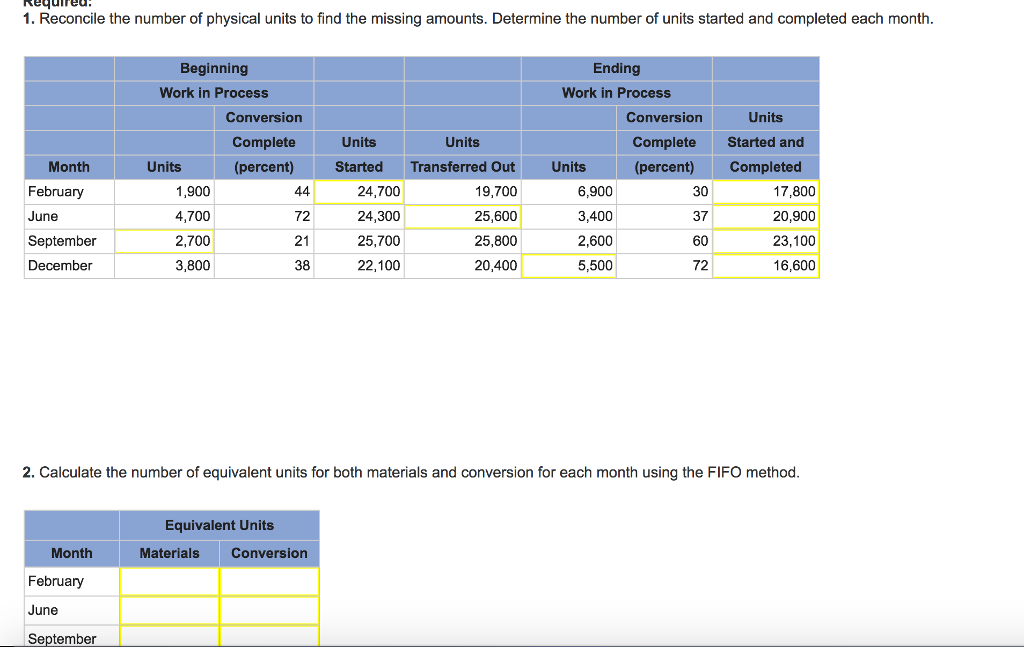Image resolution: width=1024 pixels, height=647 pixels.
Task: Click February's Materials equivalent units input field
Action: point(170,581)
